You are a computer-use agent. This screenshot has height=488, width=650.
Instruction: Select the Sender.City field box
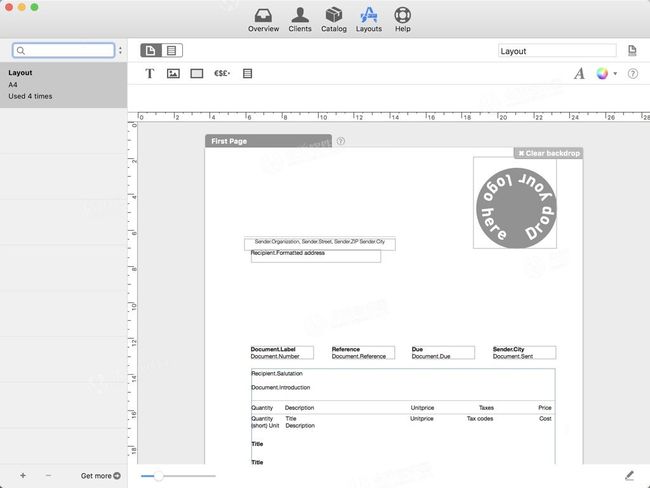(524, 353)
